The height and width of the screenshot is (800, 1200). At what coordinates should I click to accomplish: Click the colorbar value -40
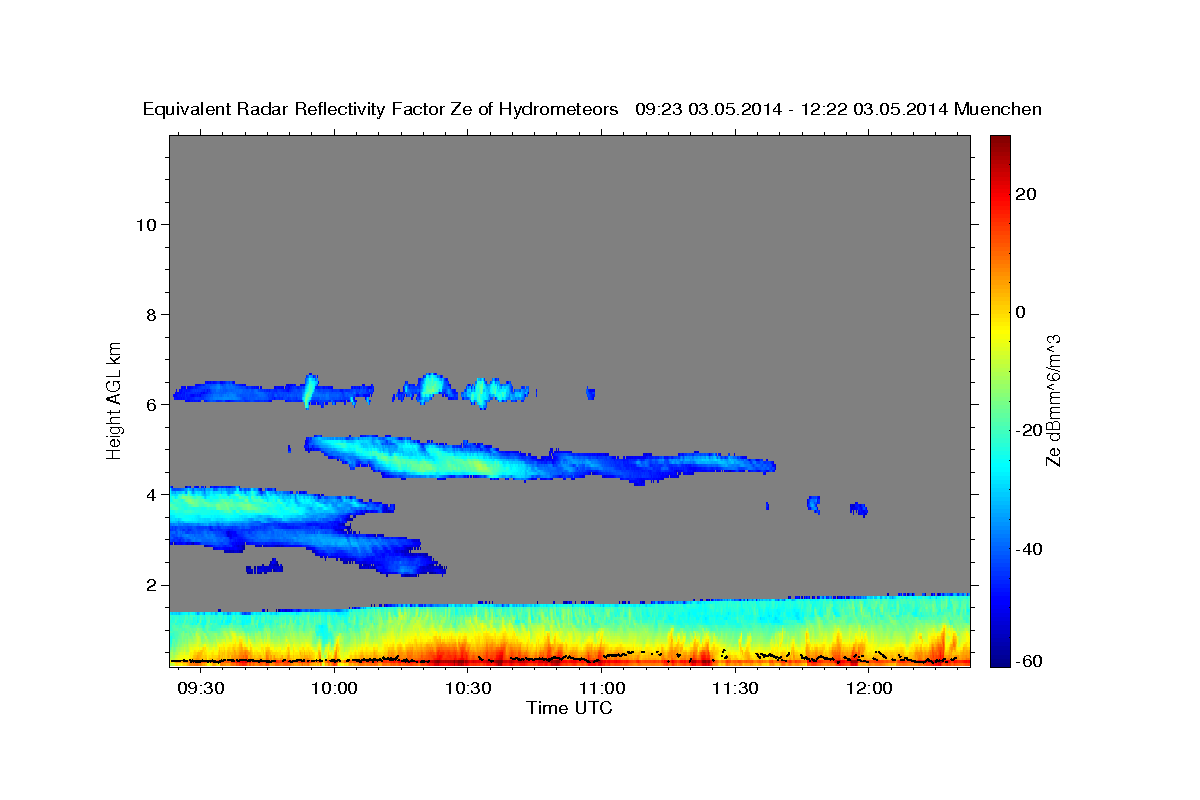coord(1027,549)
